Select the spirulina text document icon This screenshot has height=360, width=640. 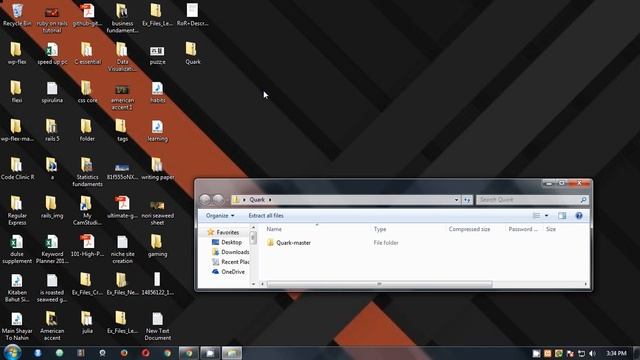pos(52,92)
